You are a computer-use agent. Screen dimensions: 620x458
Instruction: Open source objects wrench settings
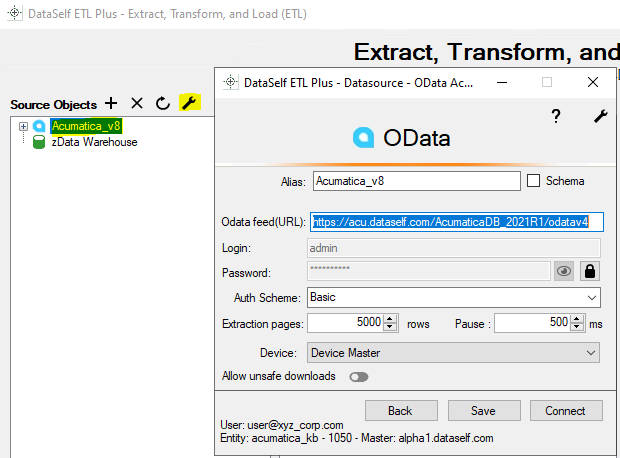[189, 103]
